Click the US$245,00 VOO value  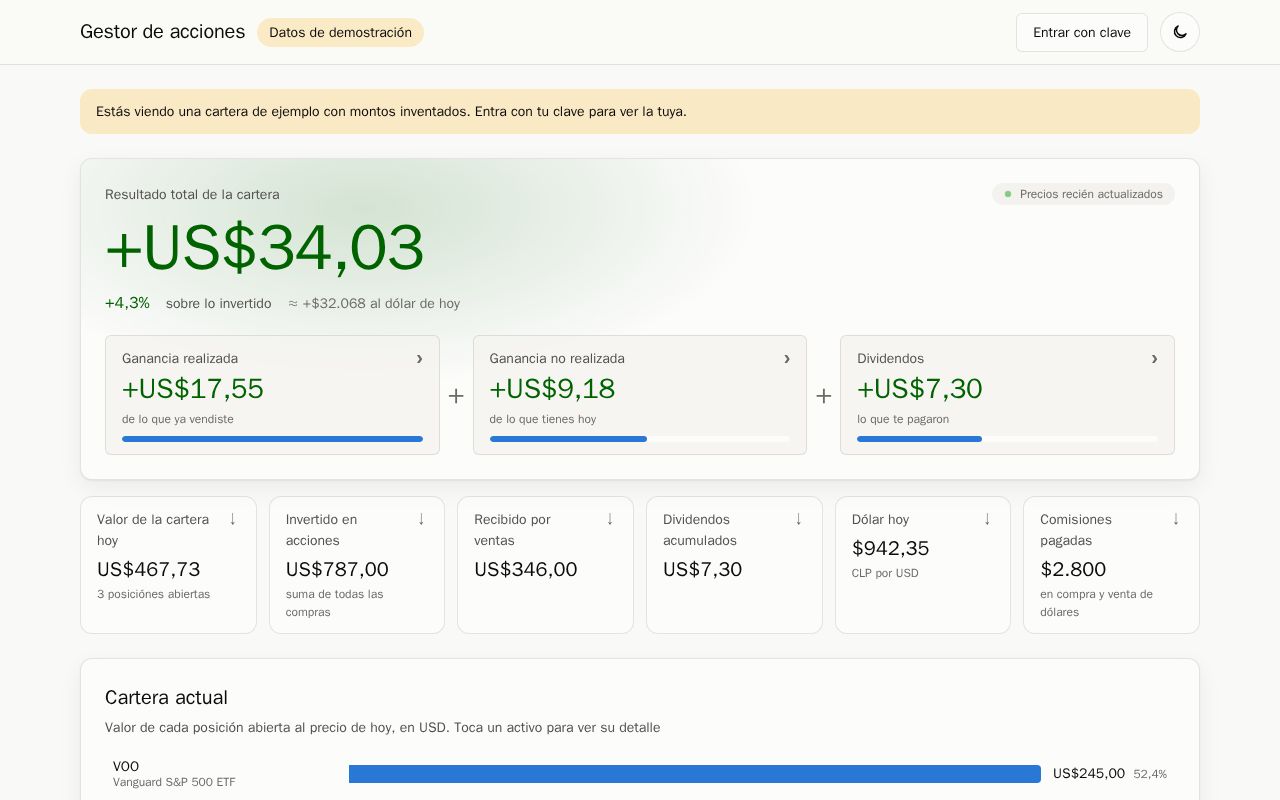1089,774
